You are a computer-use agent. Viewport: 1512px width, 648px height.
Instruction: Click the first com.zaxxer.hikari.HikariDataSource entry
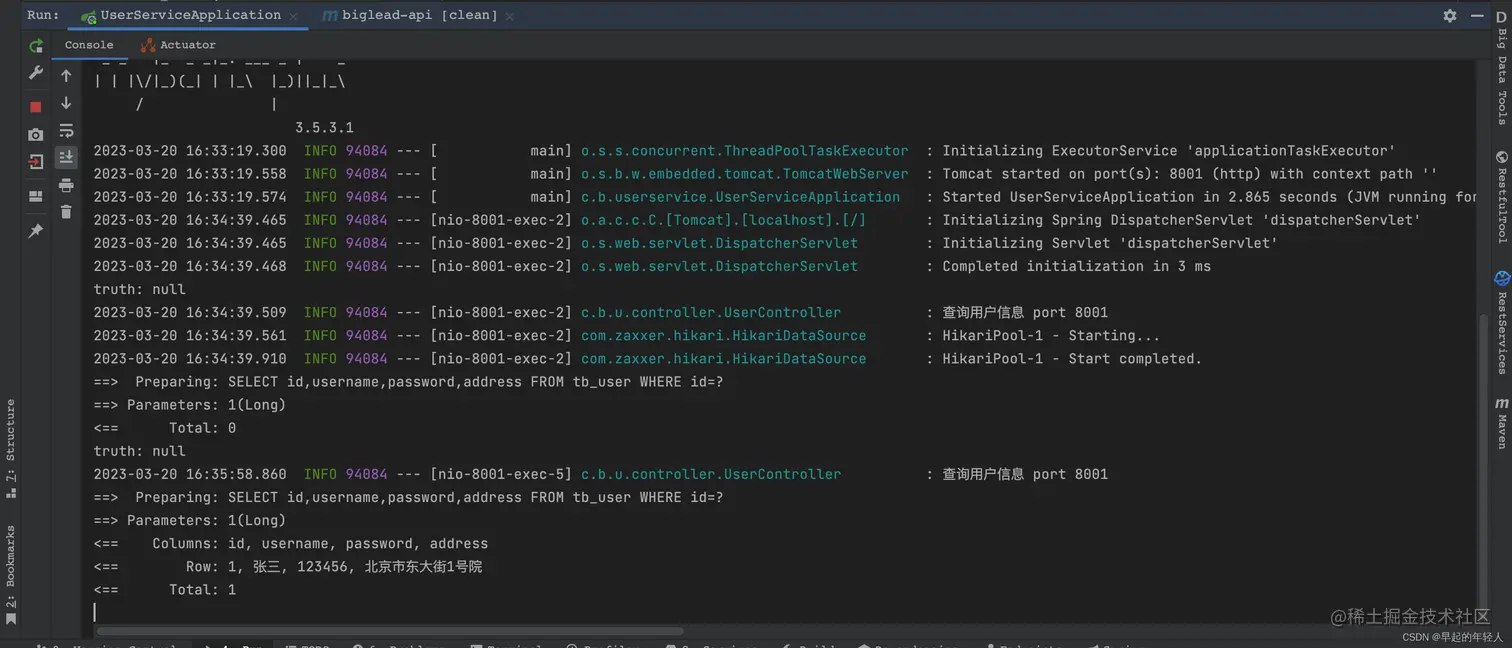(x=723, y=336)
